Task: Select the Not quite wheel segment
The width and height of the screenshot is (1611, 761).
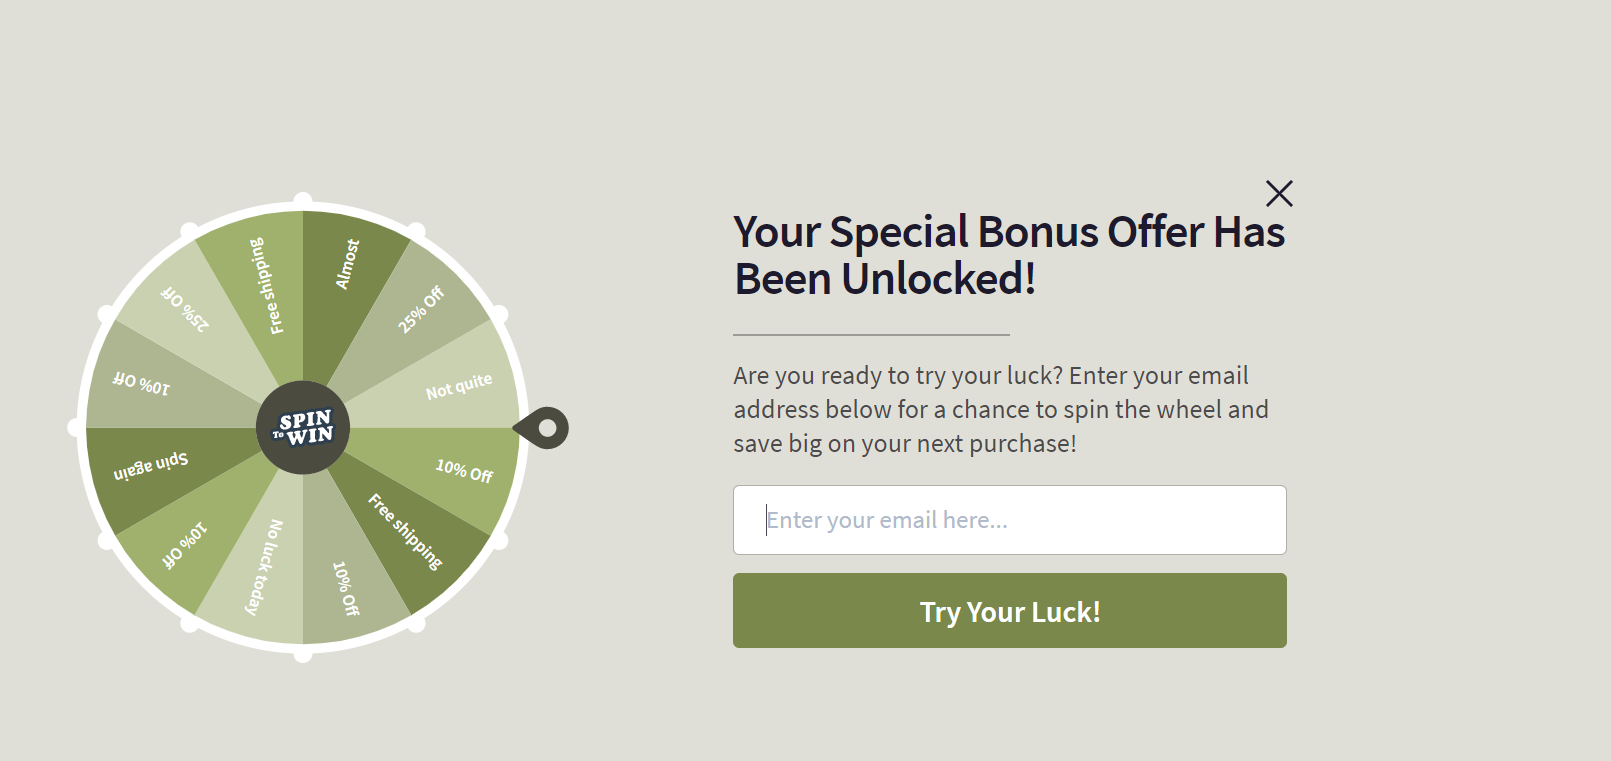Action: [x=459, y=386]
